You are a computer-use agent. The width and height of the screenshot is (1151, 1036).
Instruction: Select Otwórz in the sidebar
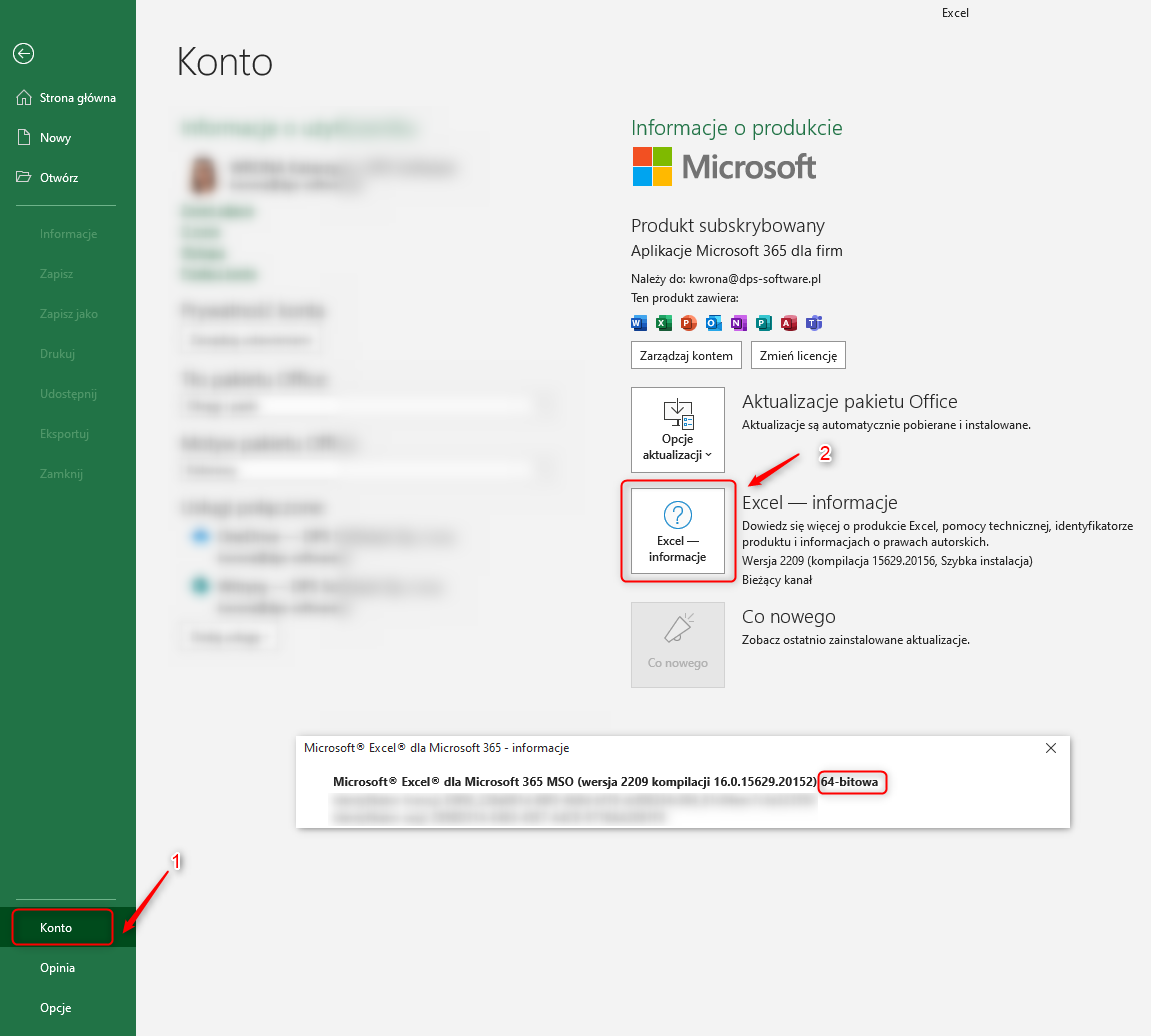click(x=58, y=178)
